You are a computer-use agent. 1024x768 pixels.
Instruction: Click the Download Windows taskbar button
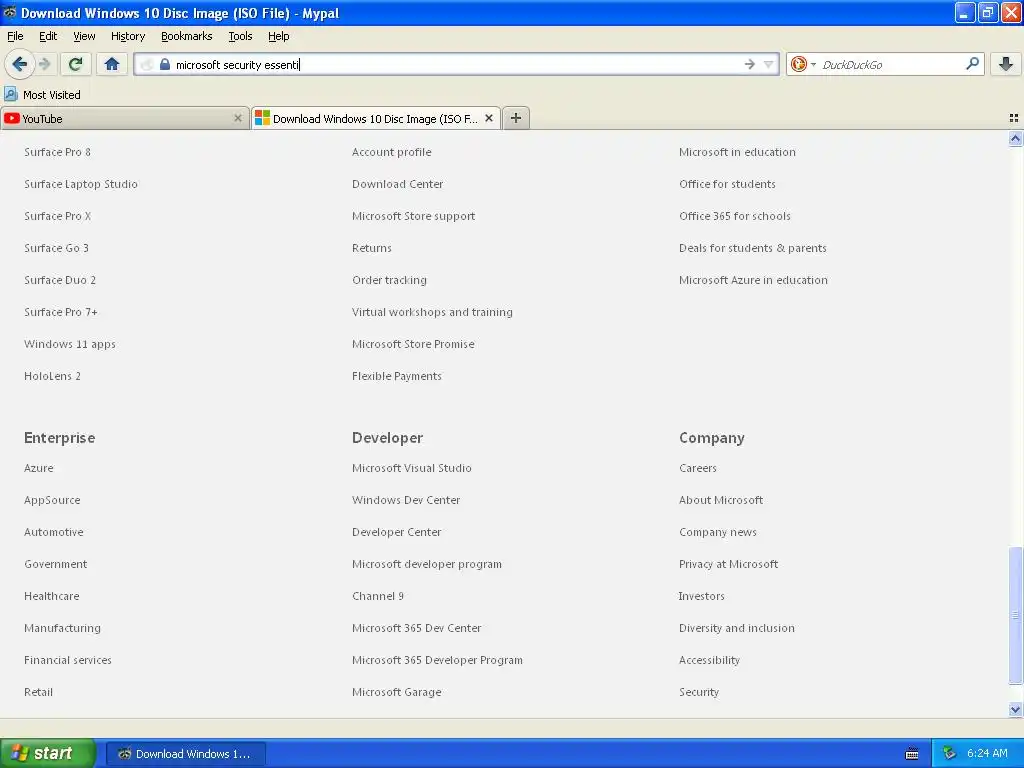[x=185, y=754]
